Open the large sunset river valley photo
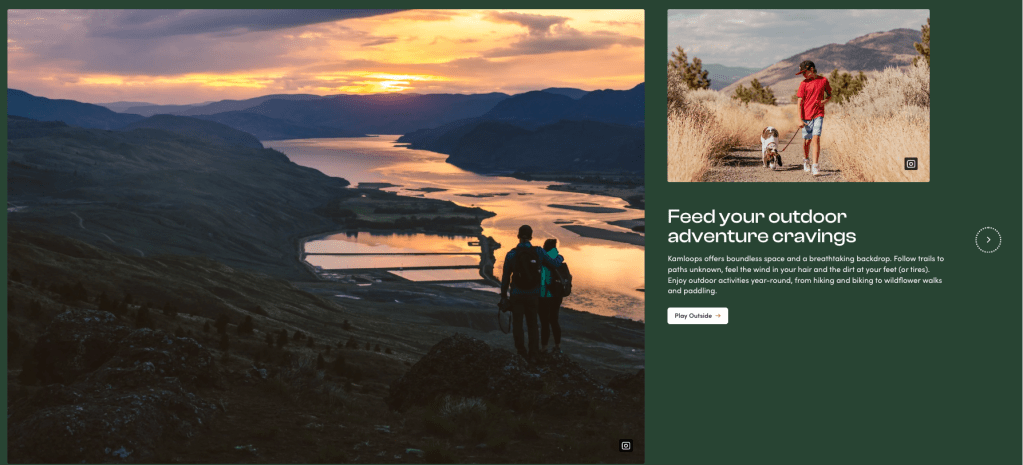1023x465 pixels. click(x=326, y=236)
